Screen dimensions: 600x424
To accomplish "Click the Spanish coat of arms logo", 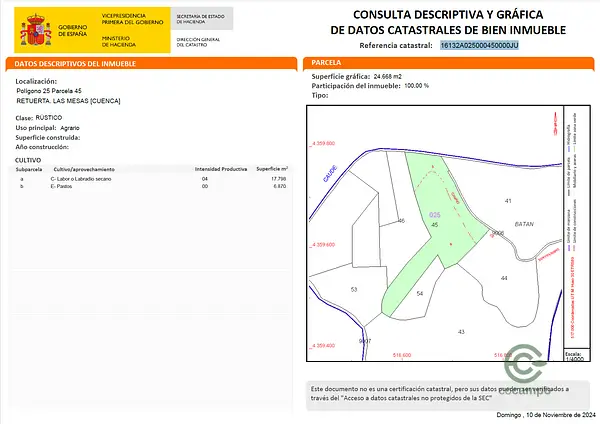I will [36, 29].
